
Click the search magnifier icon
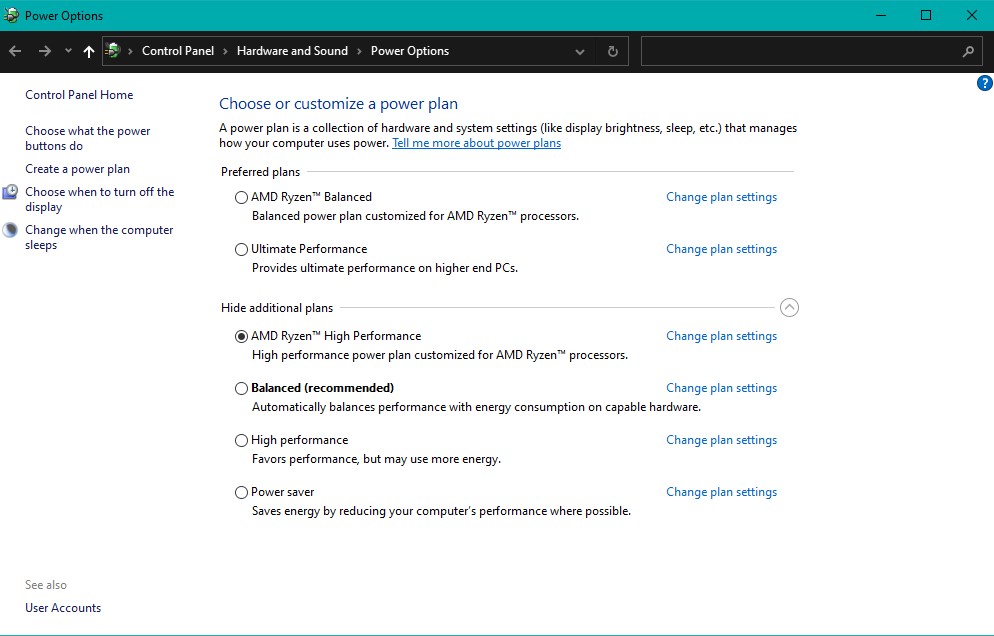pos(967,51)
